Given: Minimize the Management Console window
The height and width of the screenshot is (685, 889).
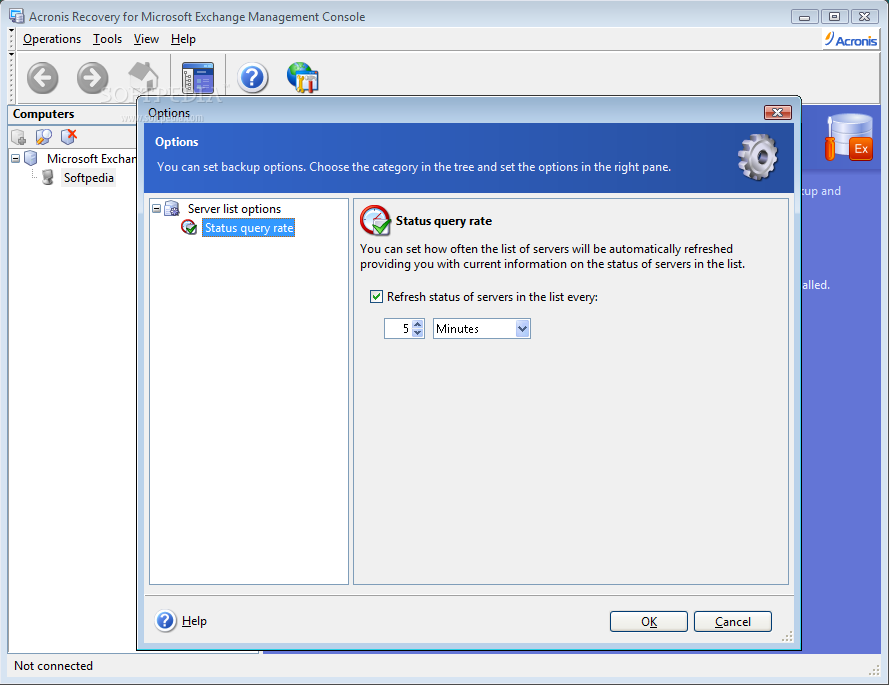Looking at the screenshot, I should (805, 16).
